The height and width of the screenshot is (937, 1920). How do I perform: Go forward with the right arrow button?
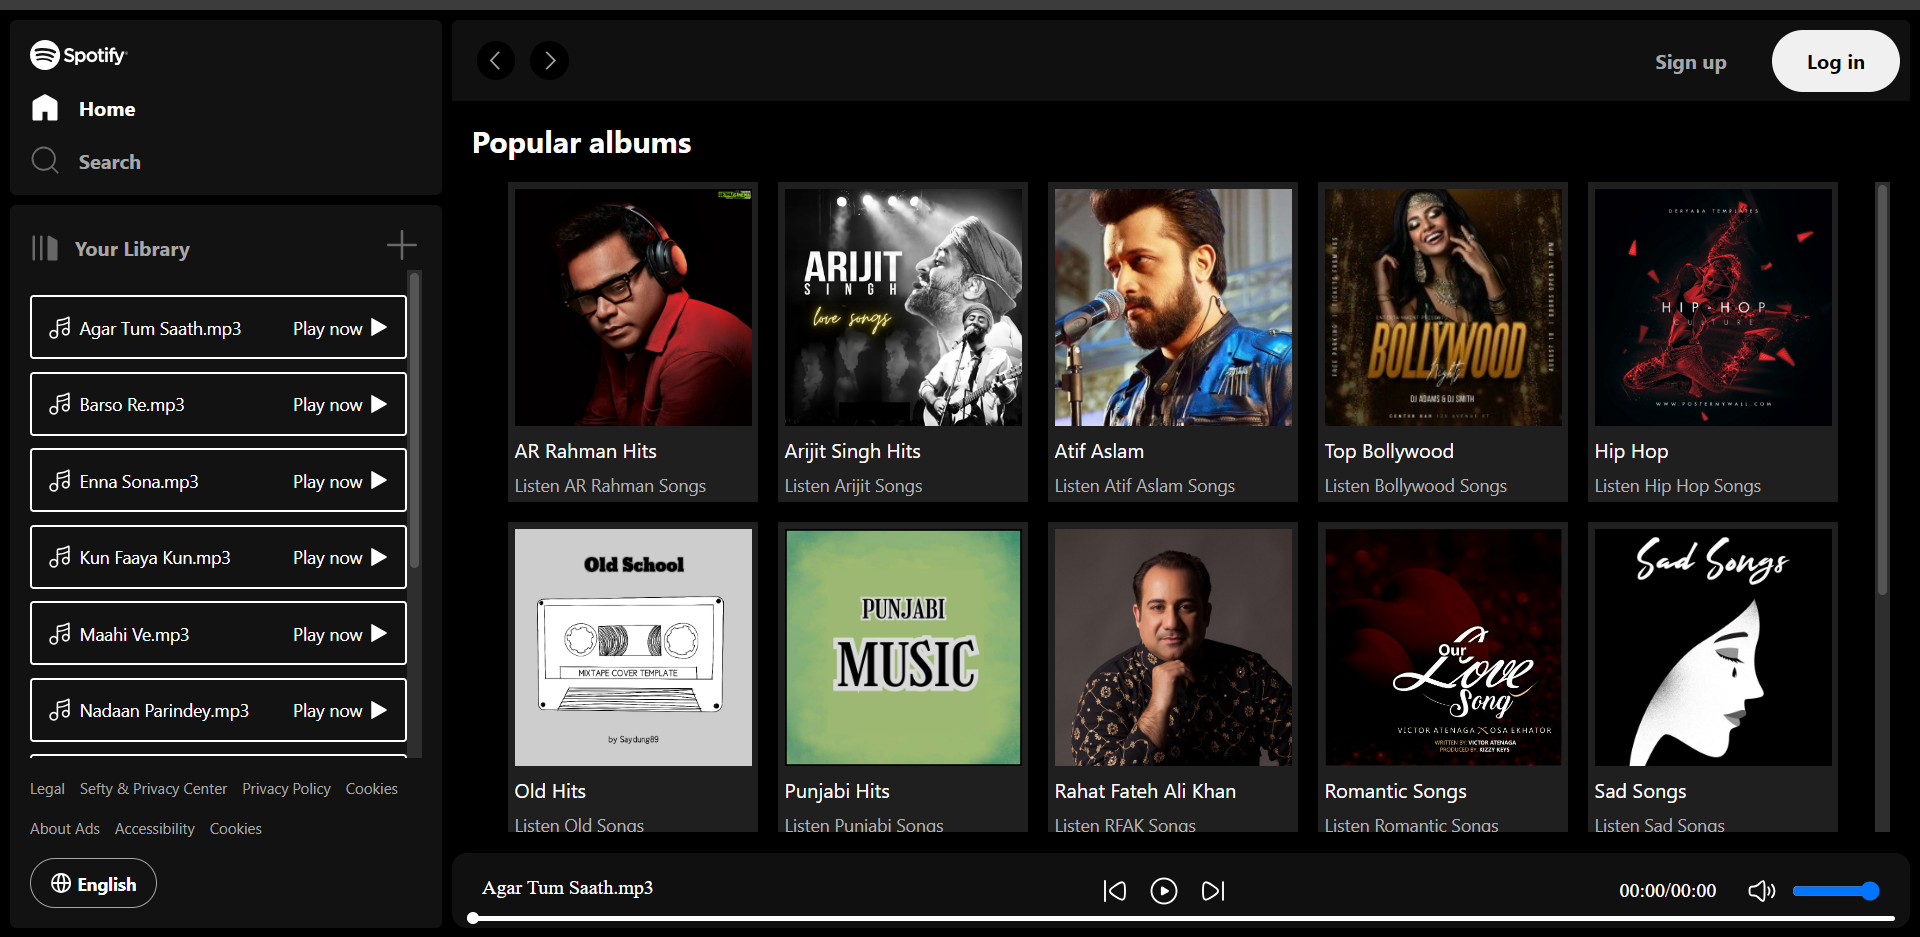click(549, 61)
